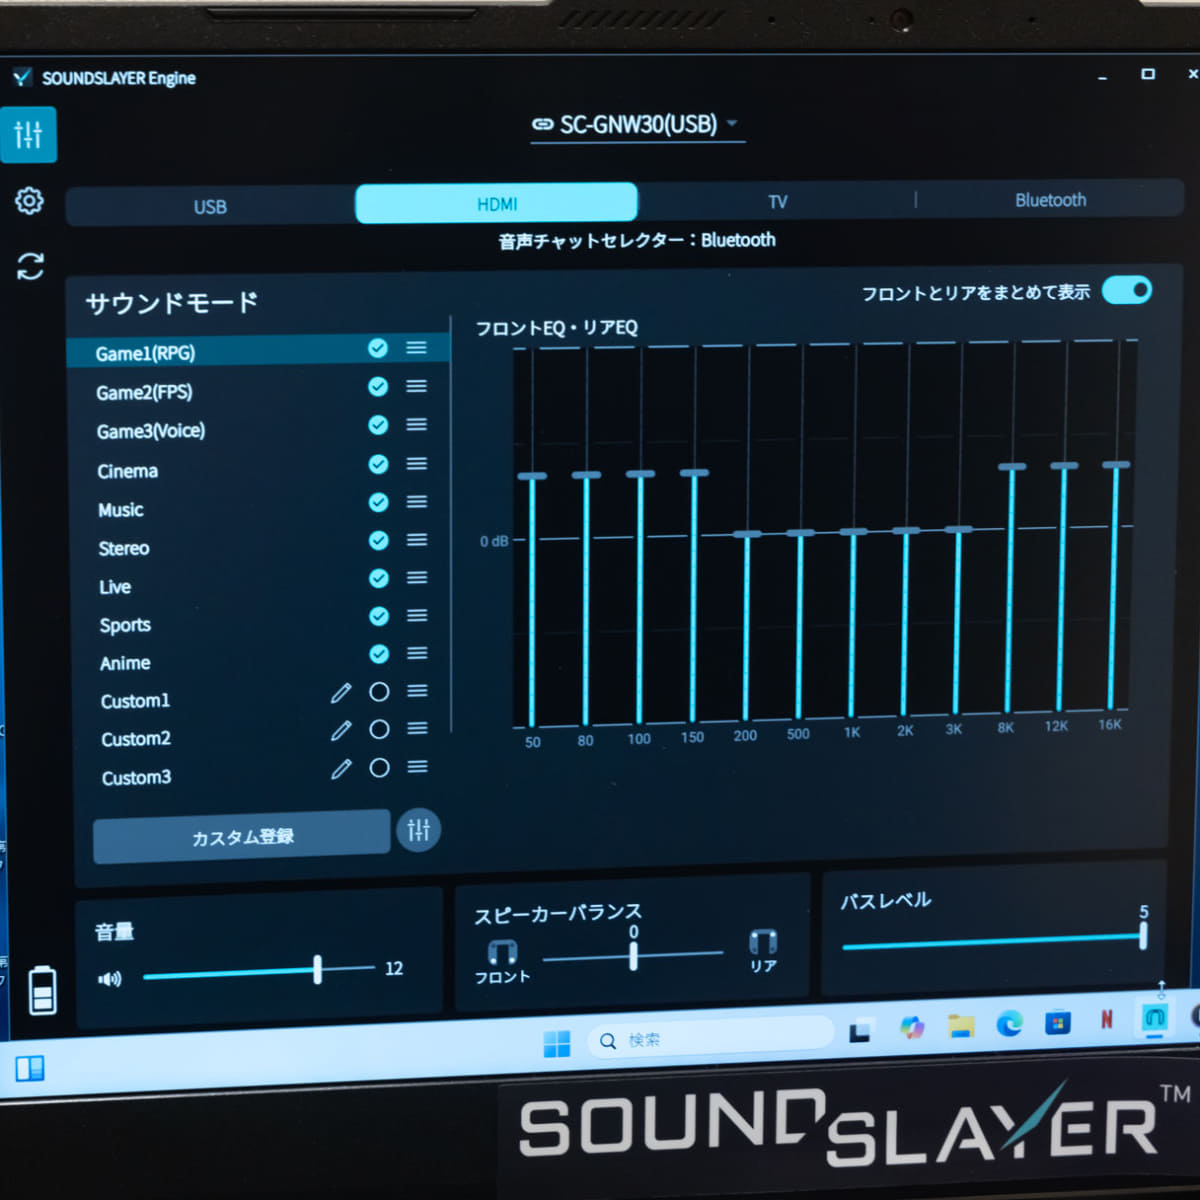Image resolution: width=1200 pixels, height=1200 pixels.
Task: Switch to the Bluetooth tab
Action: [x=1050, y=200]
